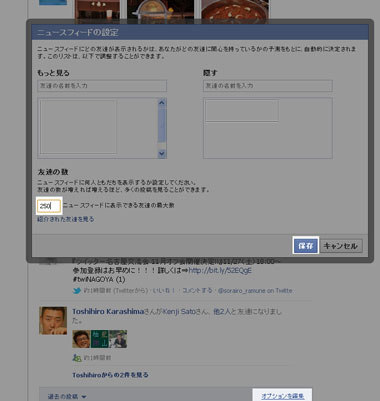Click the いいね！ link under the tweet
This screenshot has width=380, height=401.
tap(164, 291)
